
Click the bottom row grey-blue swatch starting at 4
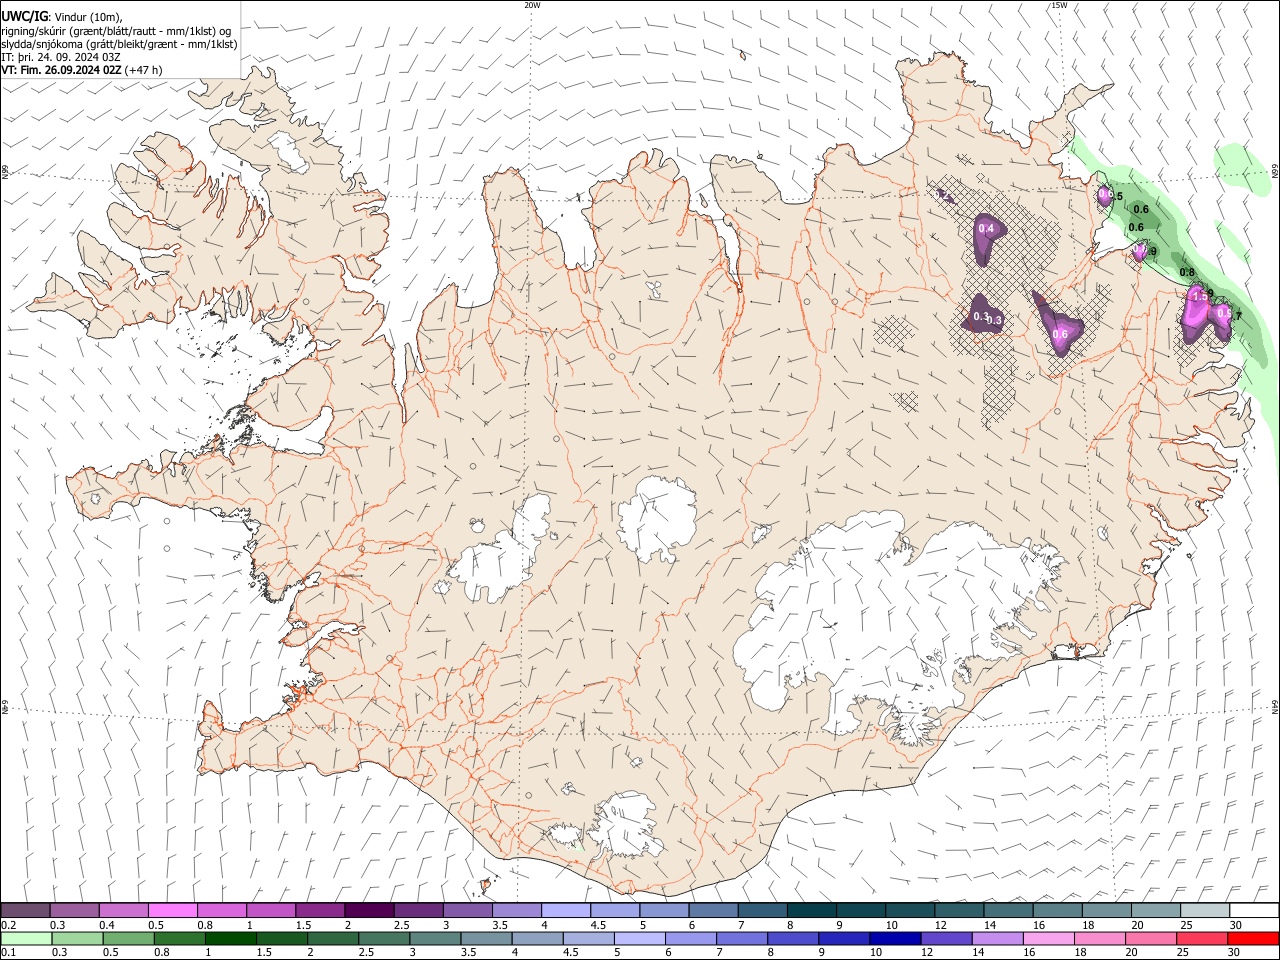tap(538, 938)
